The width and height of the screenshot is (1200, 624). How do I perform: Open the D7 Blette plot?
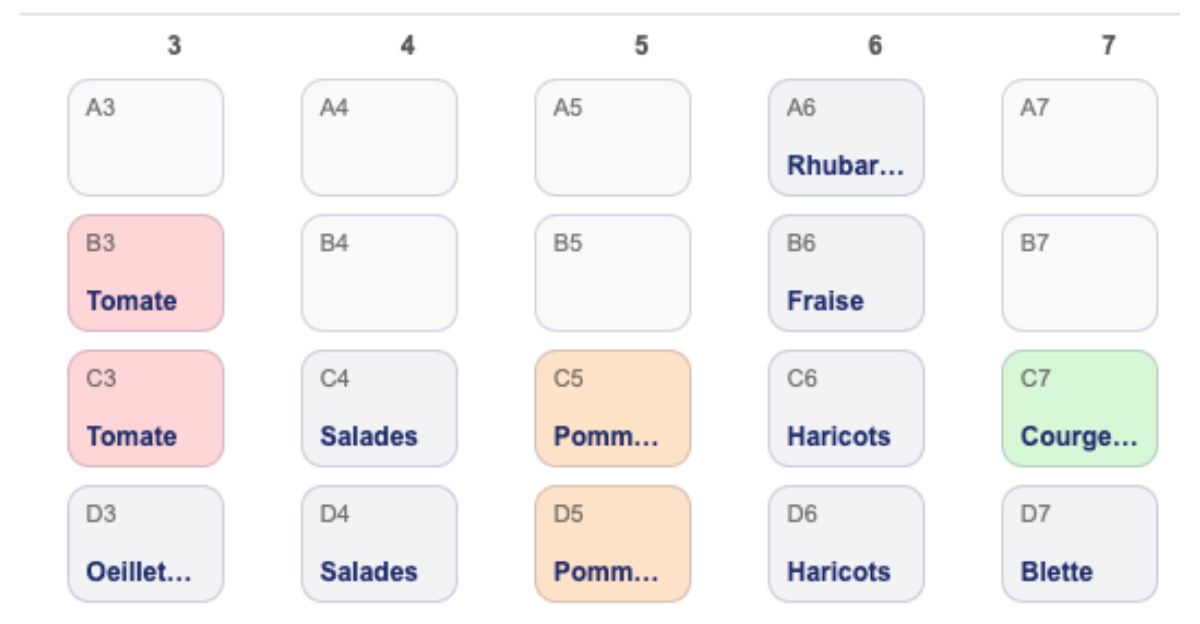1080,544
